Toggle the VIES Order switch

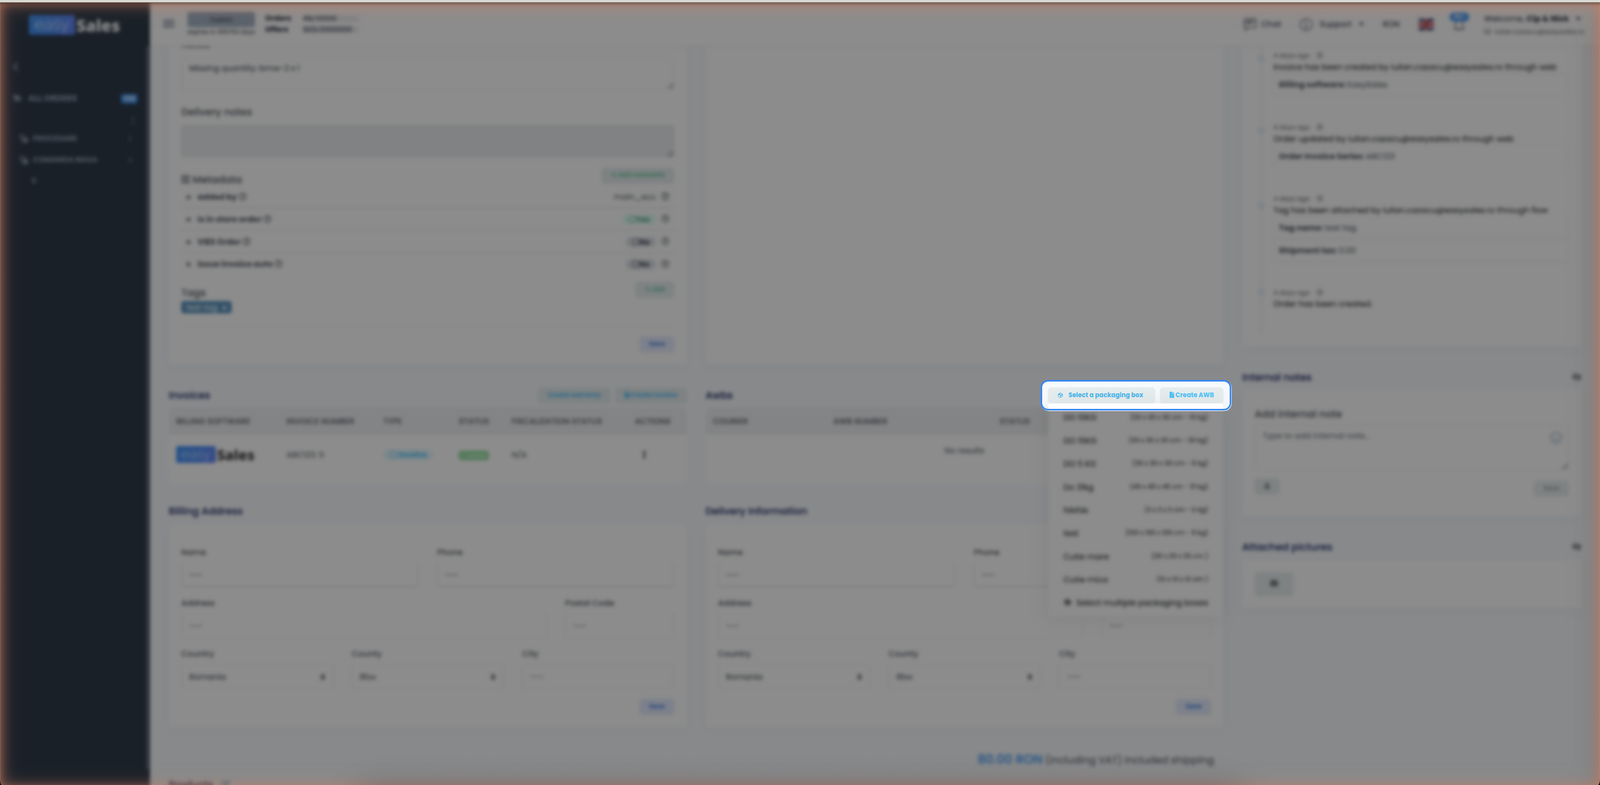[x=640, y=242]
